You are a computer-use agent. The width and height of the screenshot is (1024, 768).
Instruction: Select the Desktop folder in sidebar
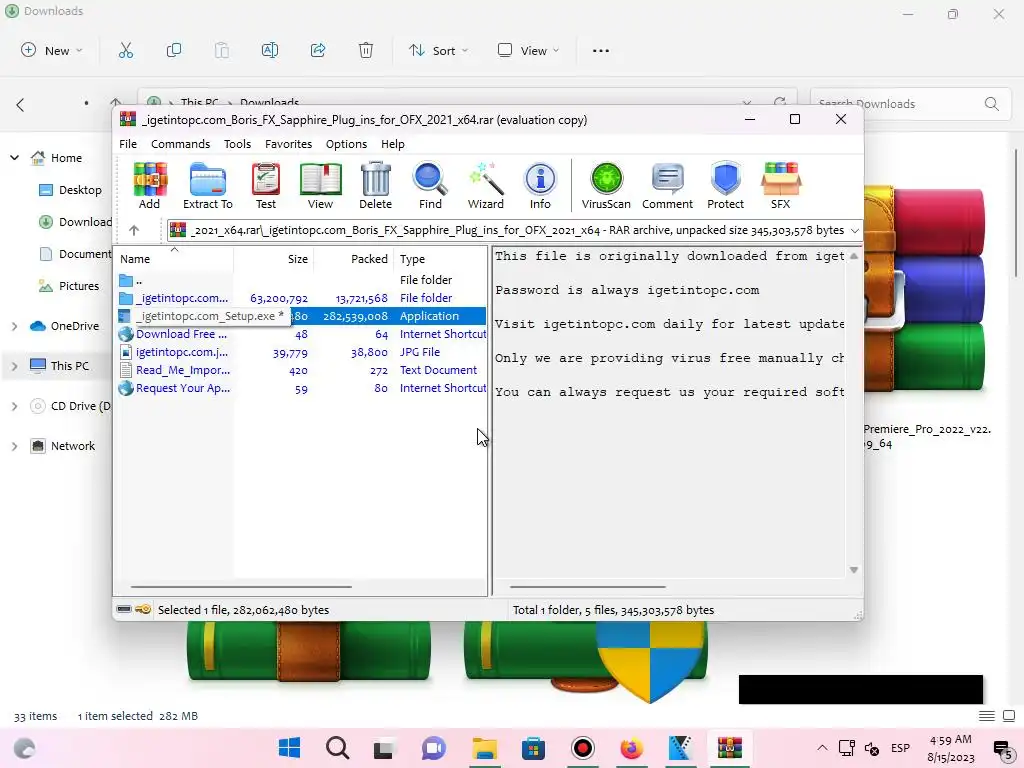pos(71,190)
